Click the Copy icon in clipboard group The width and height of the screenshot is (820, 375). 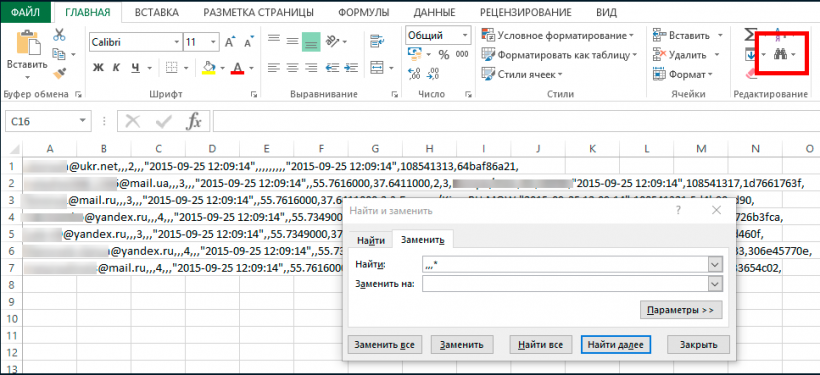point(59,54)
